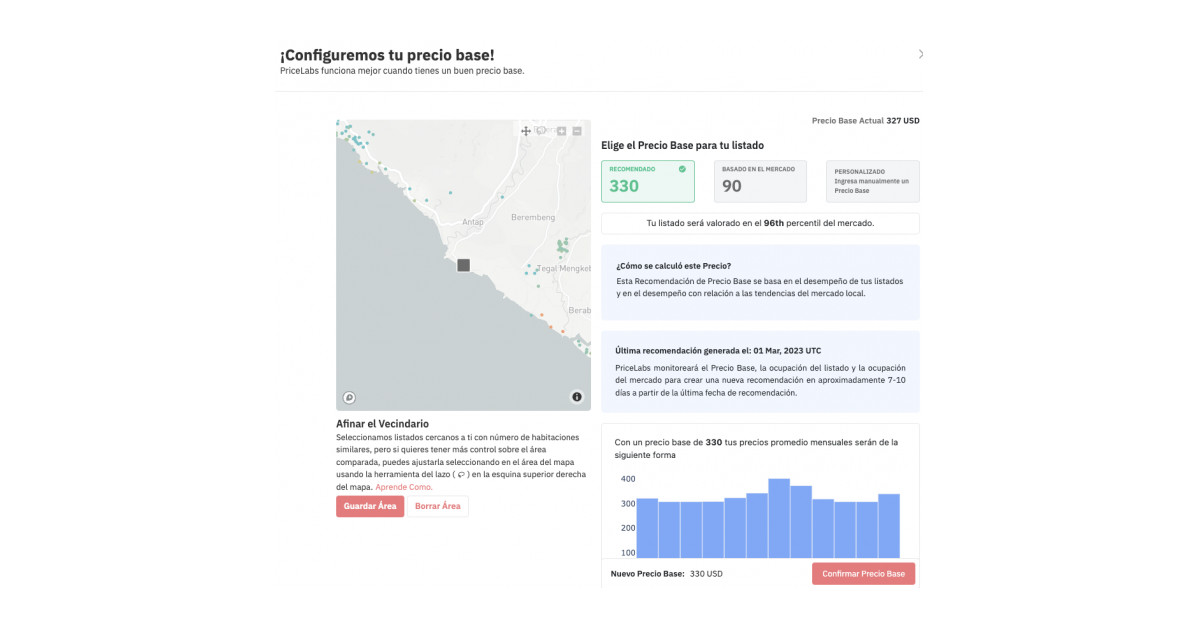This screenshot has width=1200, height=628.
Task: Click the chevron arrow at top right
Action: click(x=921, y=53)
